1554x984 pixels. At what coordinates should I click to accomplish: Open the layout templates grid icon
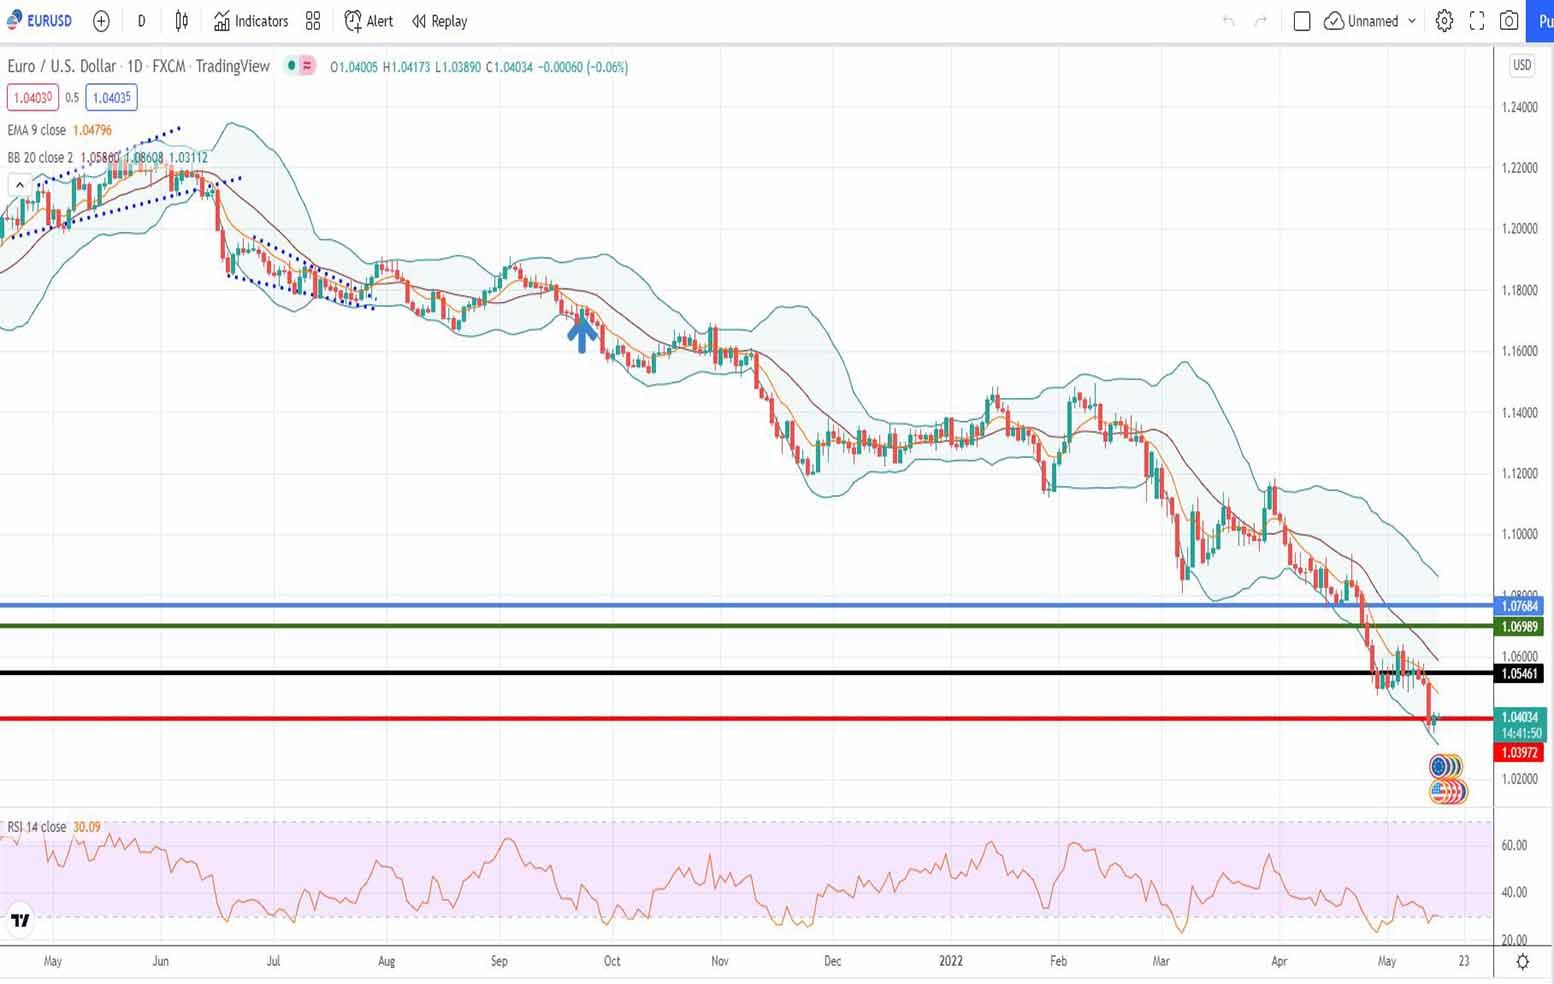(x=313, y=21)
